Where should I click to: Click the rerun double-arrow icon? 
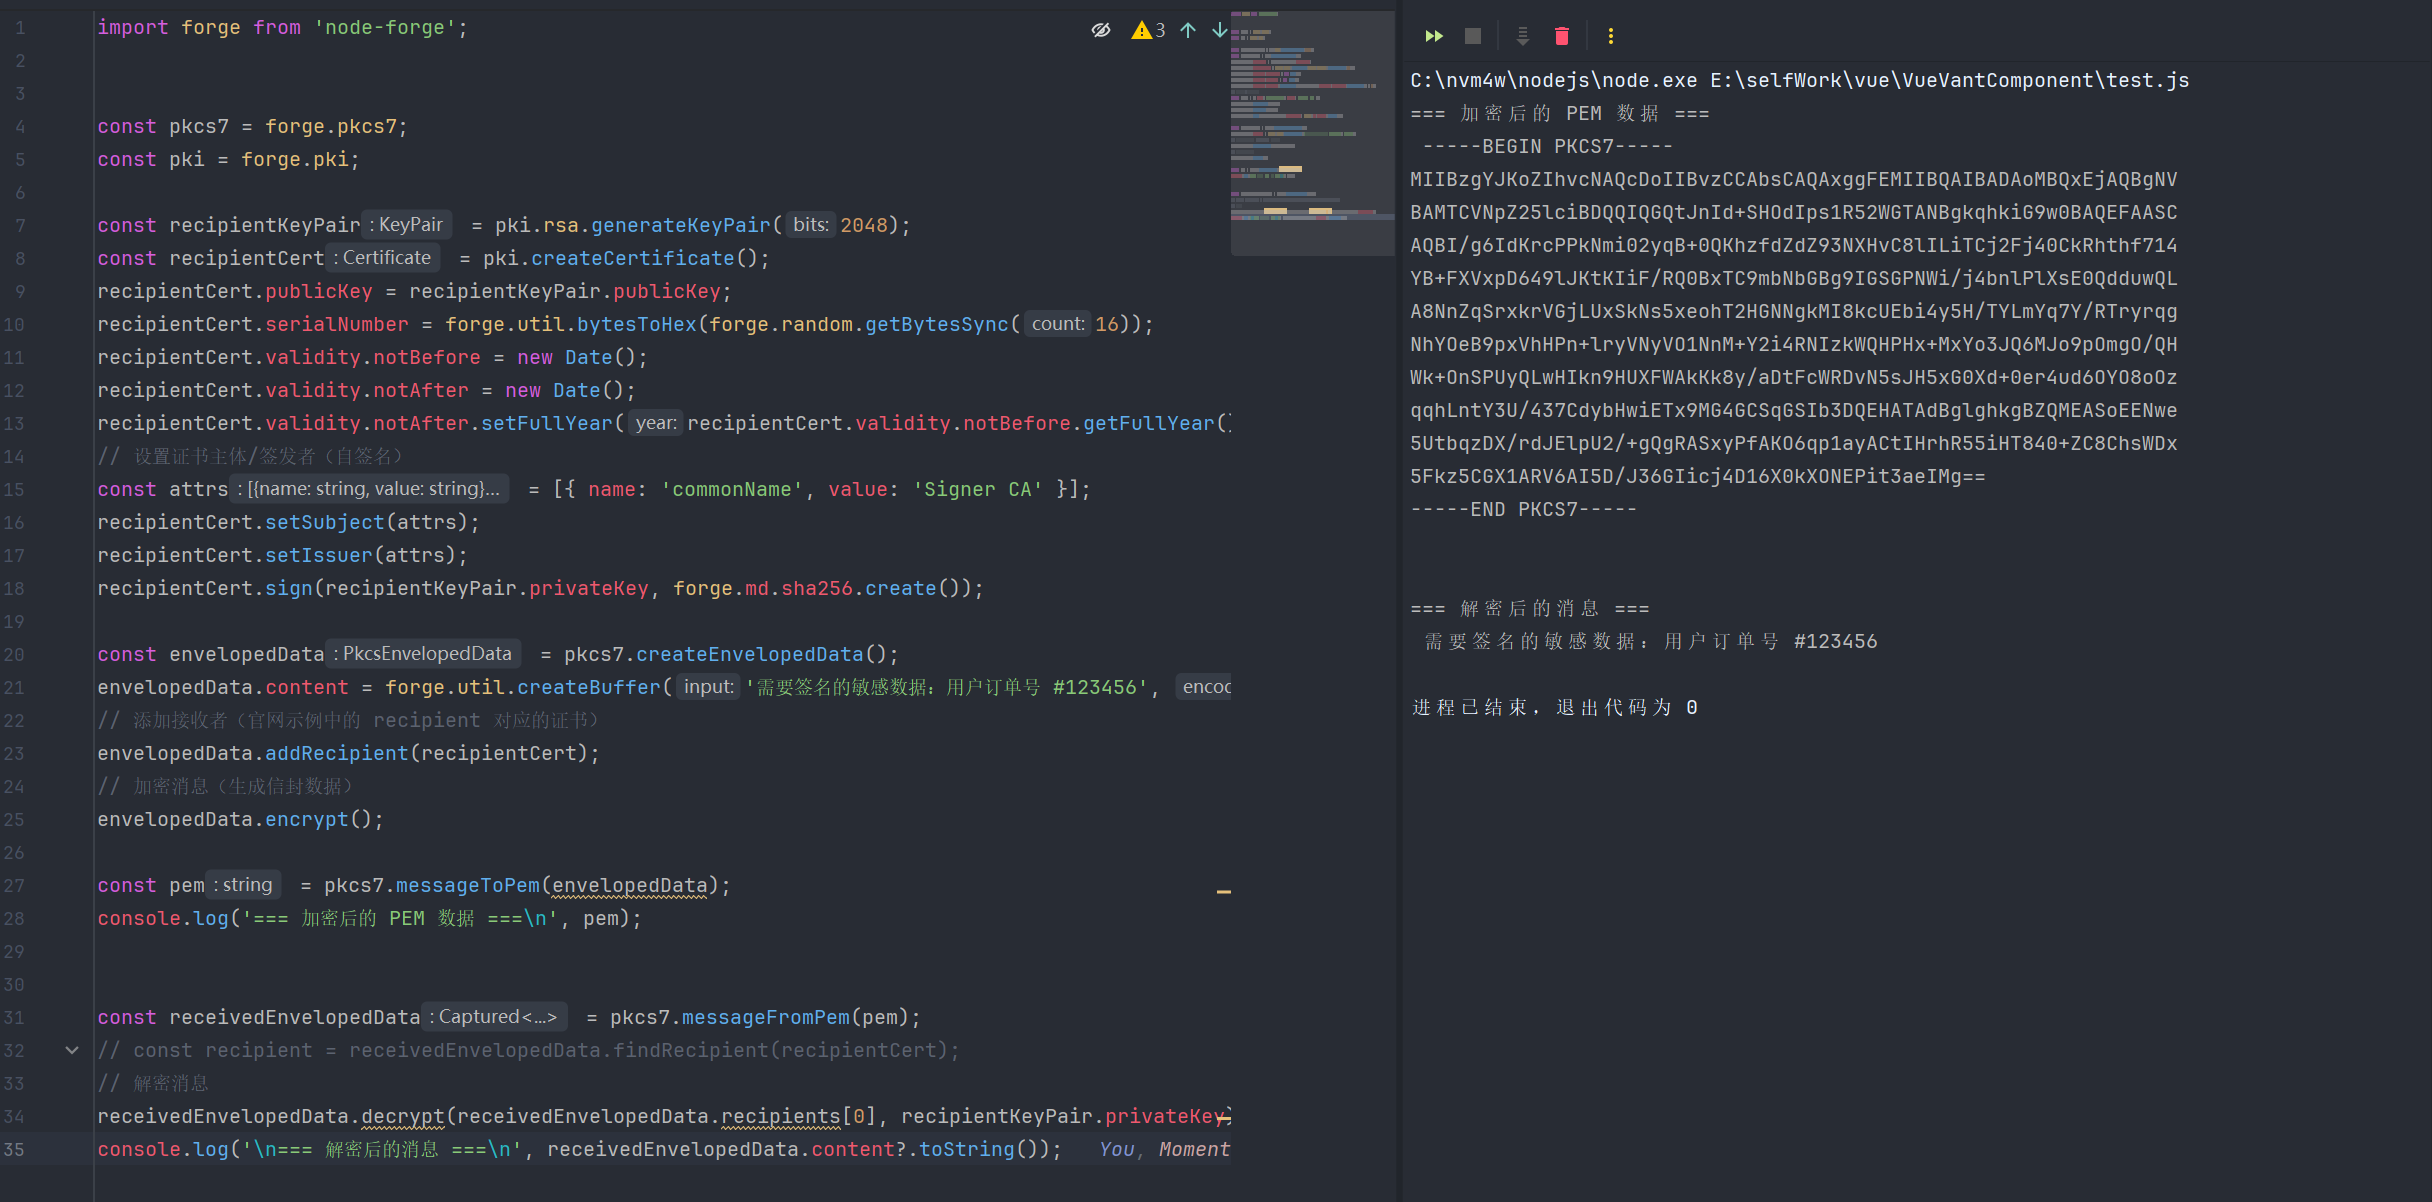click(1434, 36)
